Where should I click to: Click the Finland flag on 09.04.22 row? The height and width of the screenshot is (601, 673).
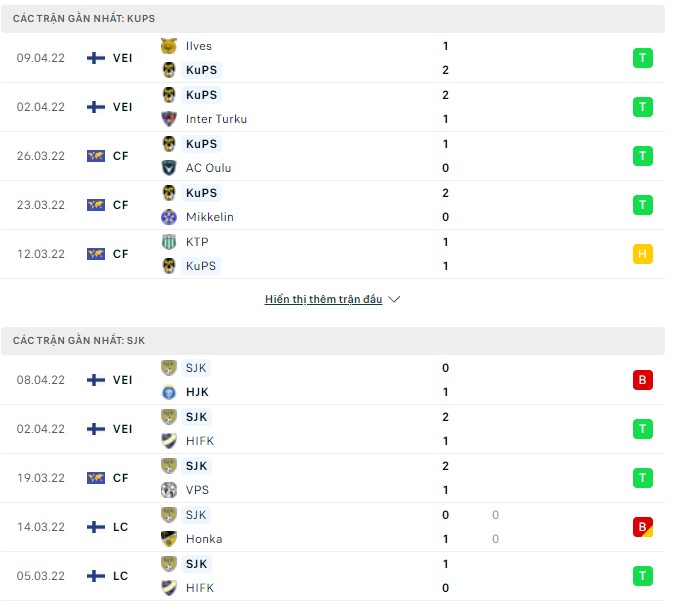[x=96, y=58]
